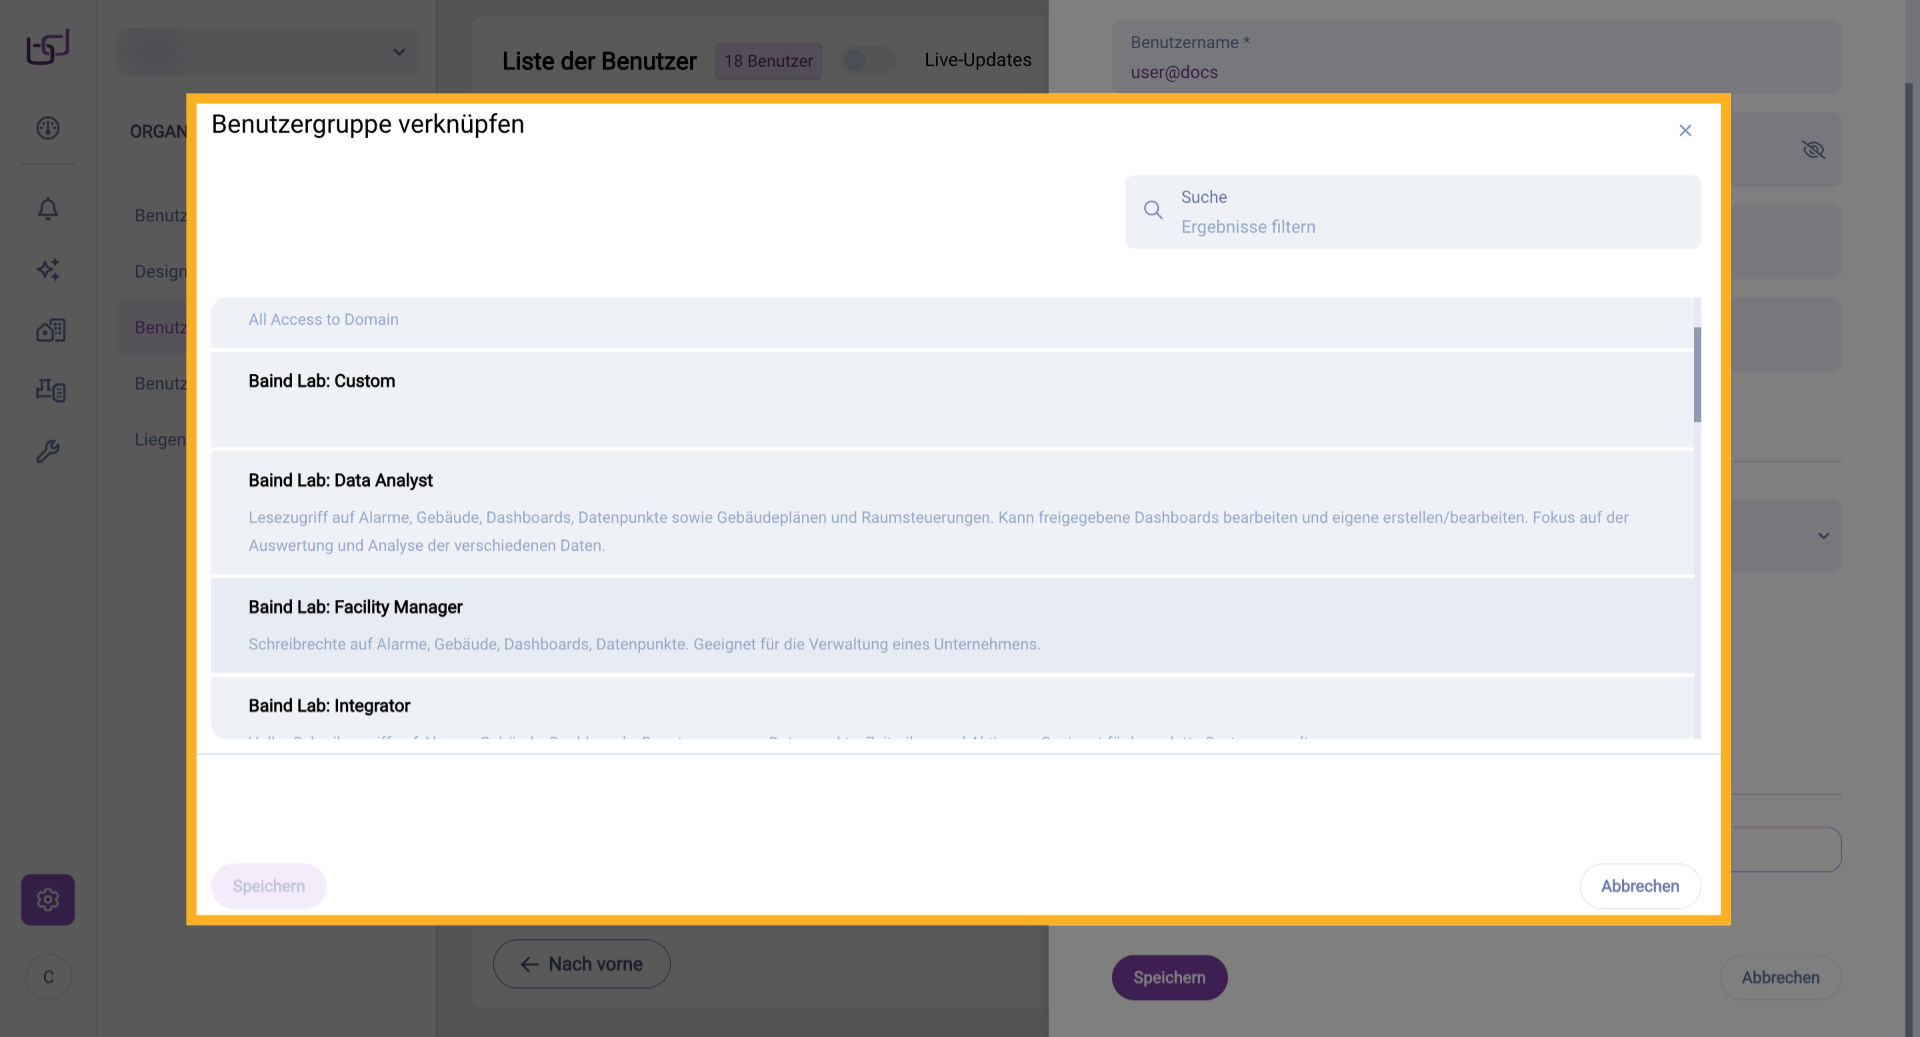Click the magnifier icon in search box
The width and height of the screenshot is (1920, 1037).
pyautogui.click(x=1153, y=210)
